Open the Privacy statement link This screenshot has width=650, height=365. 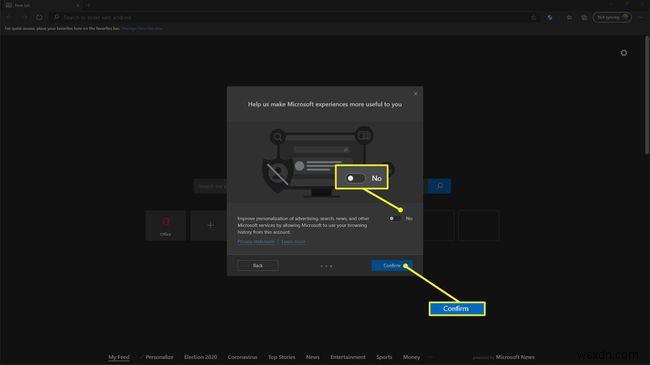256,241
